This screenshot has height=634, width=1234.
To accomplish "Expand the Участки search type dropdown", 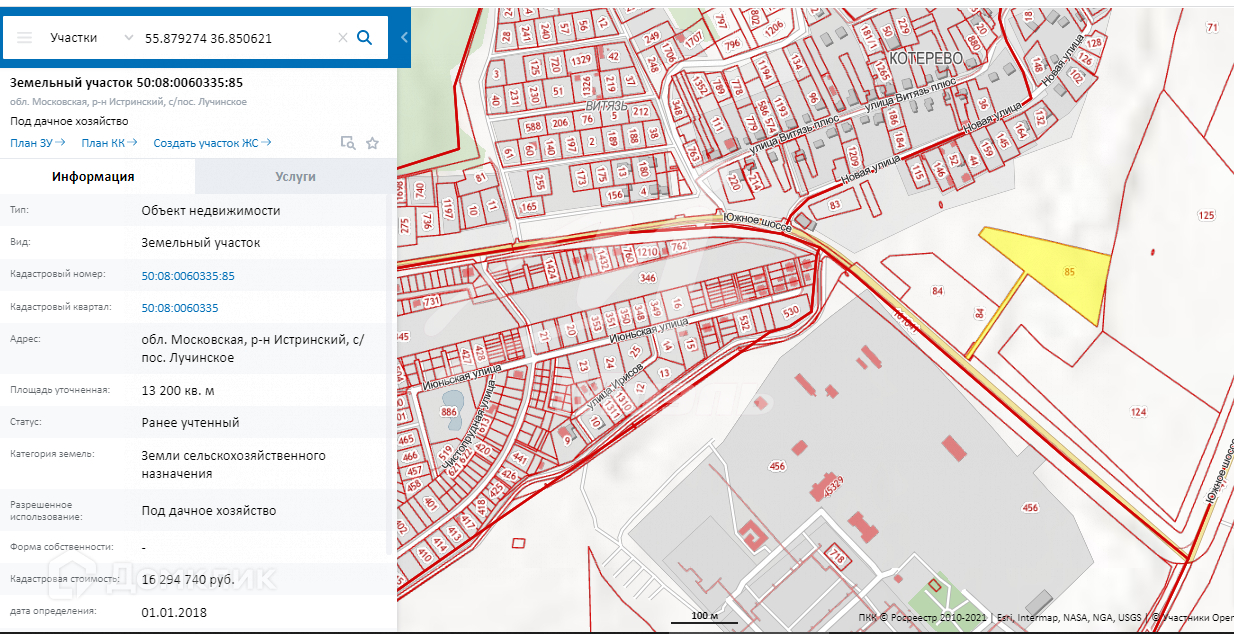I will click(128, 37).
